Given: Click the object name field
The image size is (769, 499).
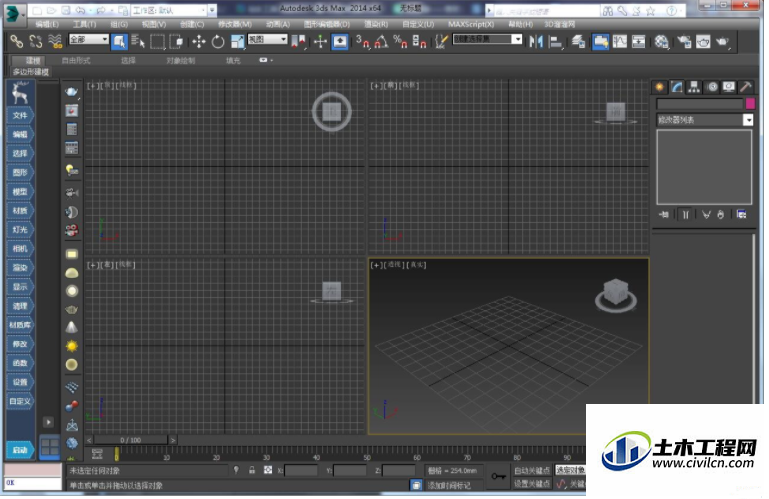Looking at the screenshot, I should [x=700, y=104].
